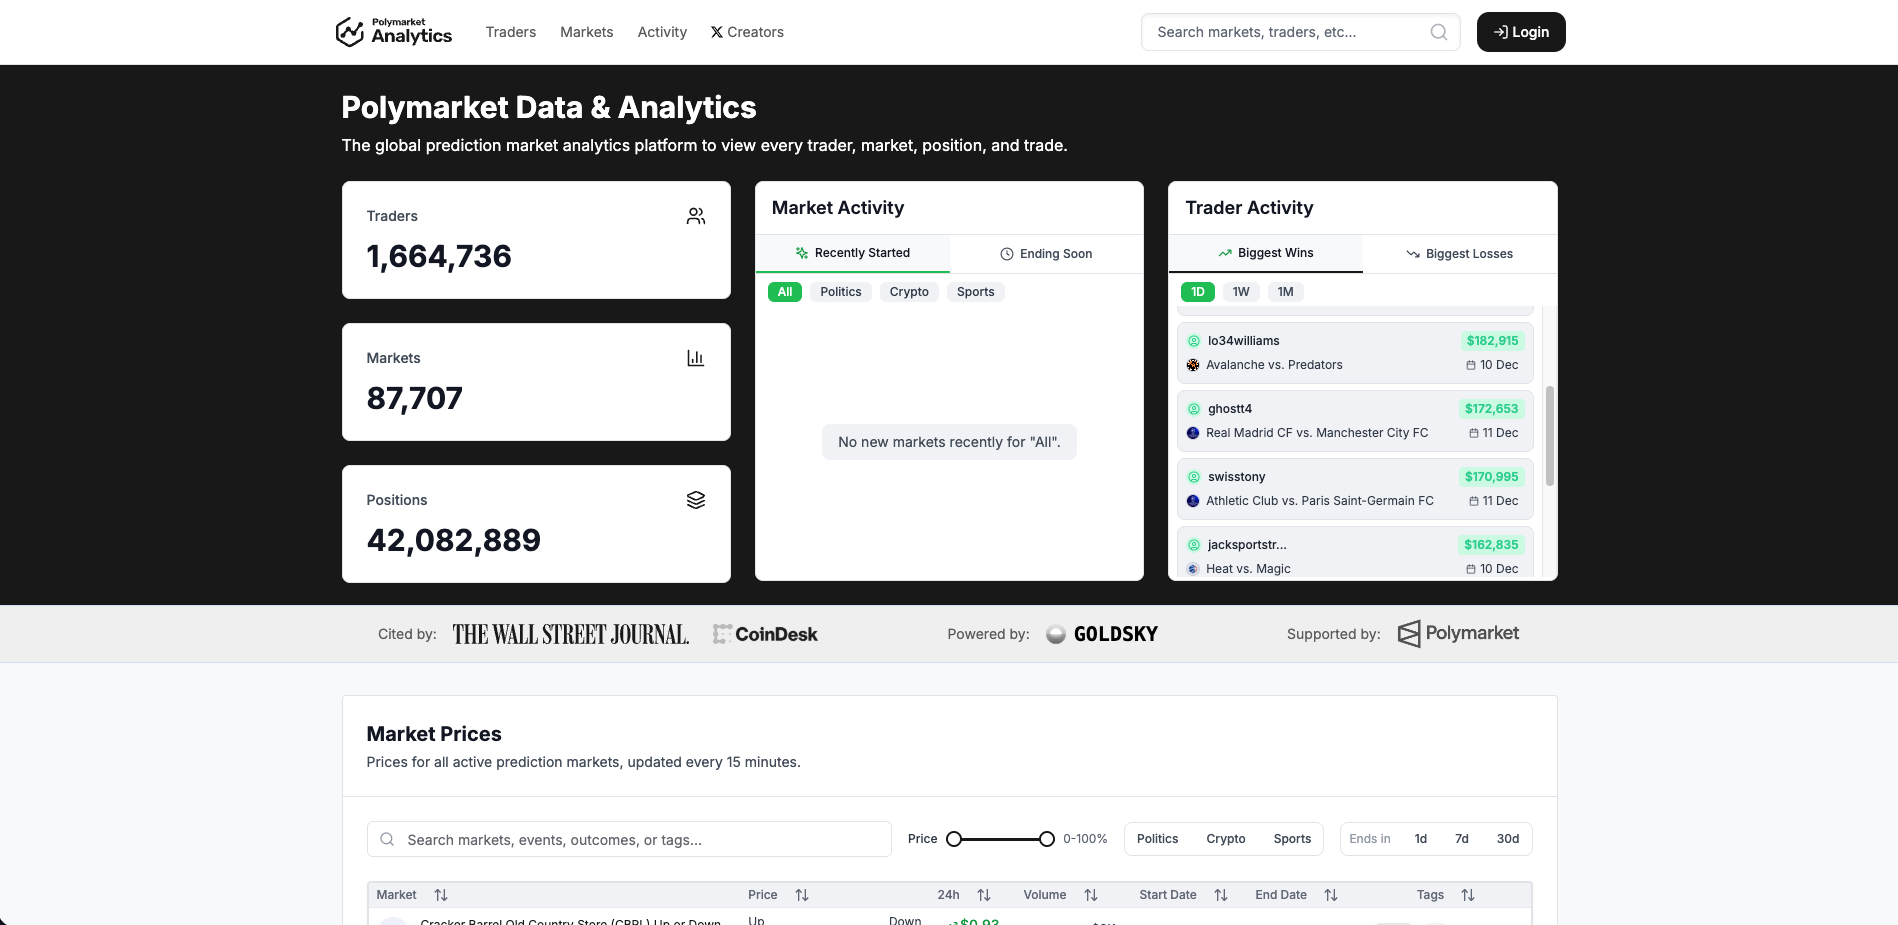1898x925 pixels.
Task: Open the Biggest Wins tab
Action: [x=1266, y=253]
